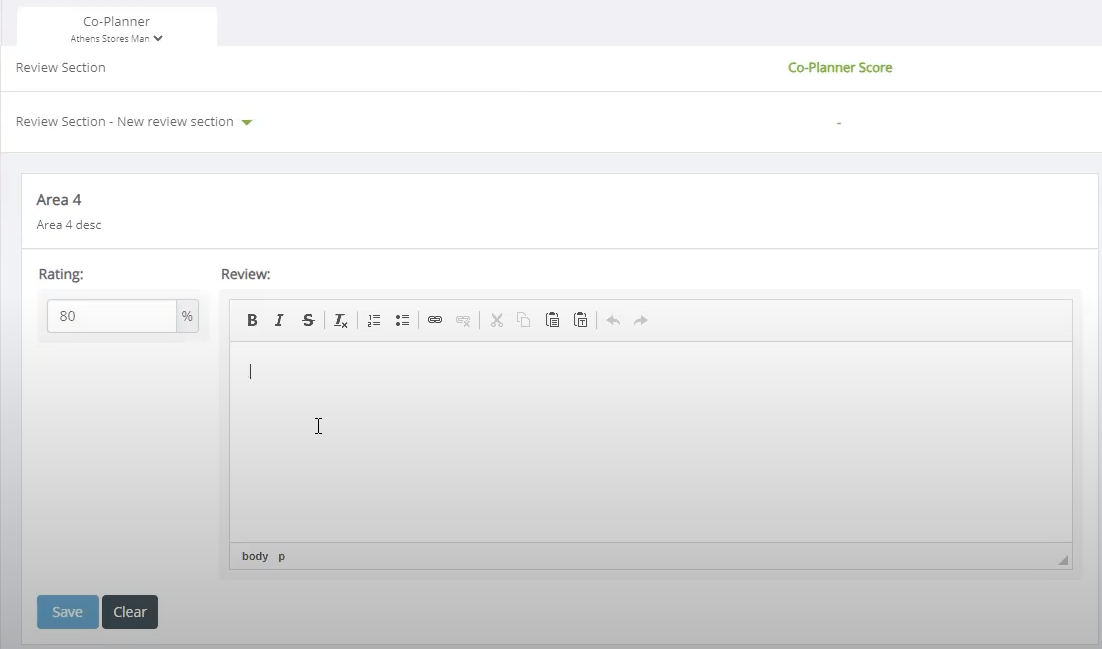Click the copy icon in the toolbar
1102x649 pixels.
point(524,320)
